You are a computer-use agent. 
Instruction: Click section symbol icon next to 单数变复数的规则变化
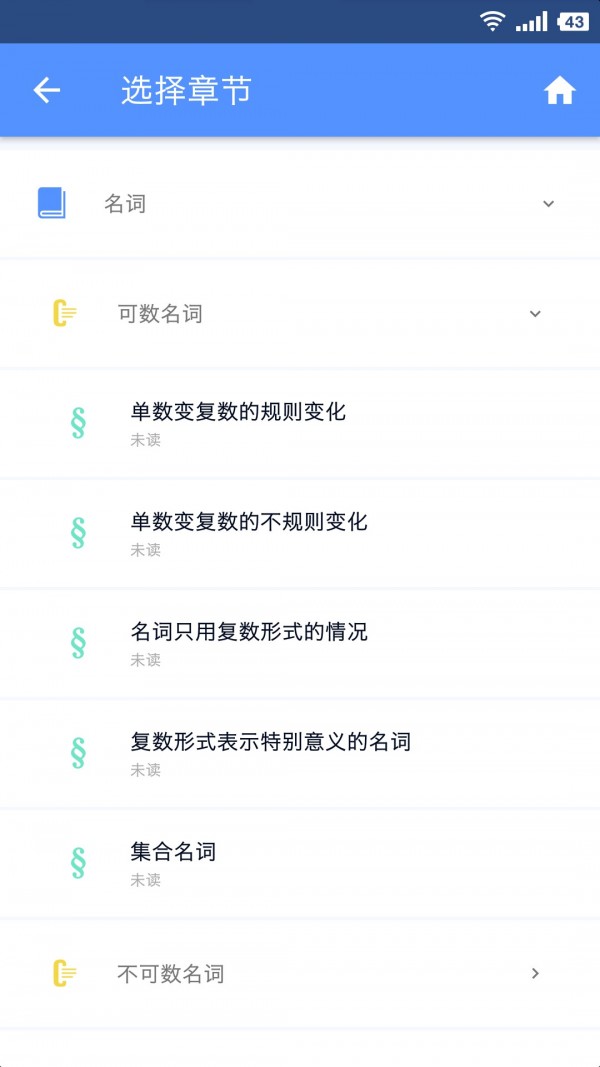78,423
